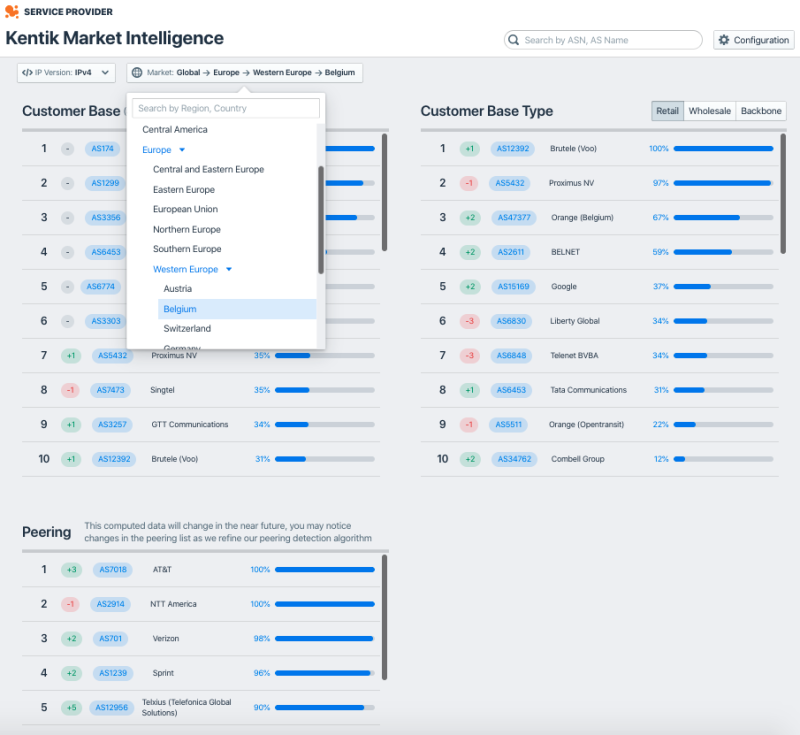Open AS3356 tag in Customer Base
This screenshot has height=735, width=800.
pos(106,217)
